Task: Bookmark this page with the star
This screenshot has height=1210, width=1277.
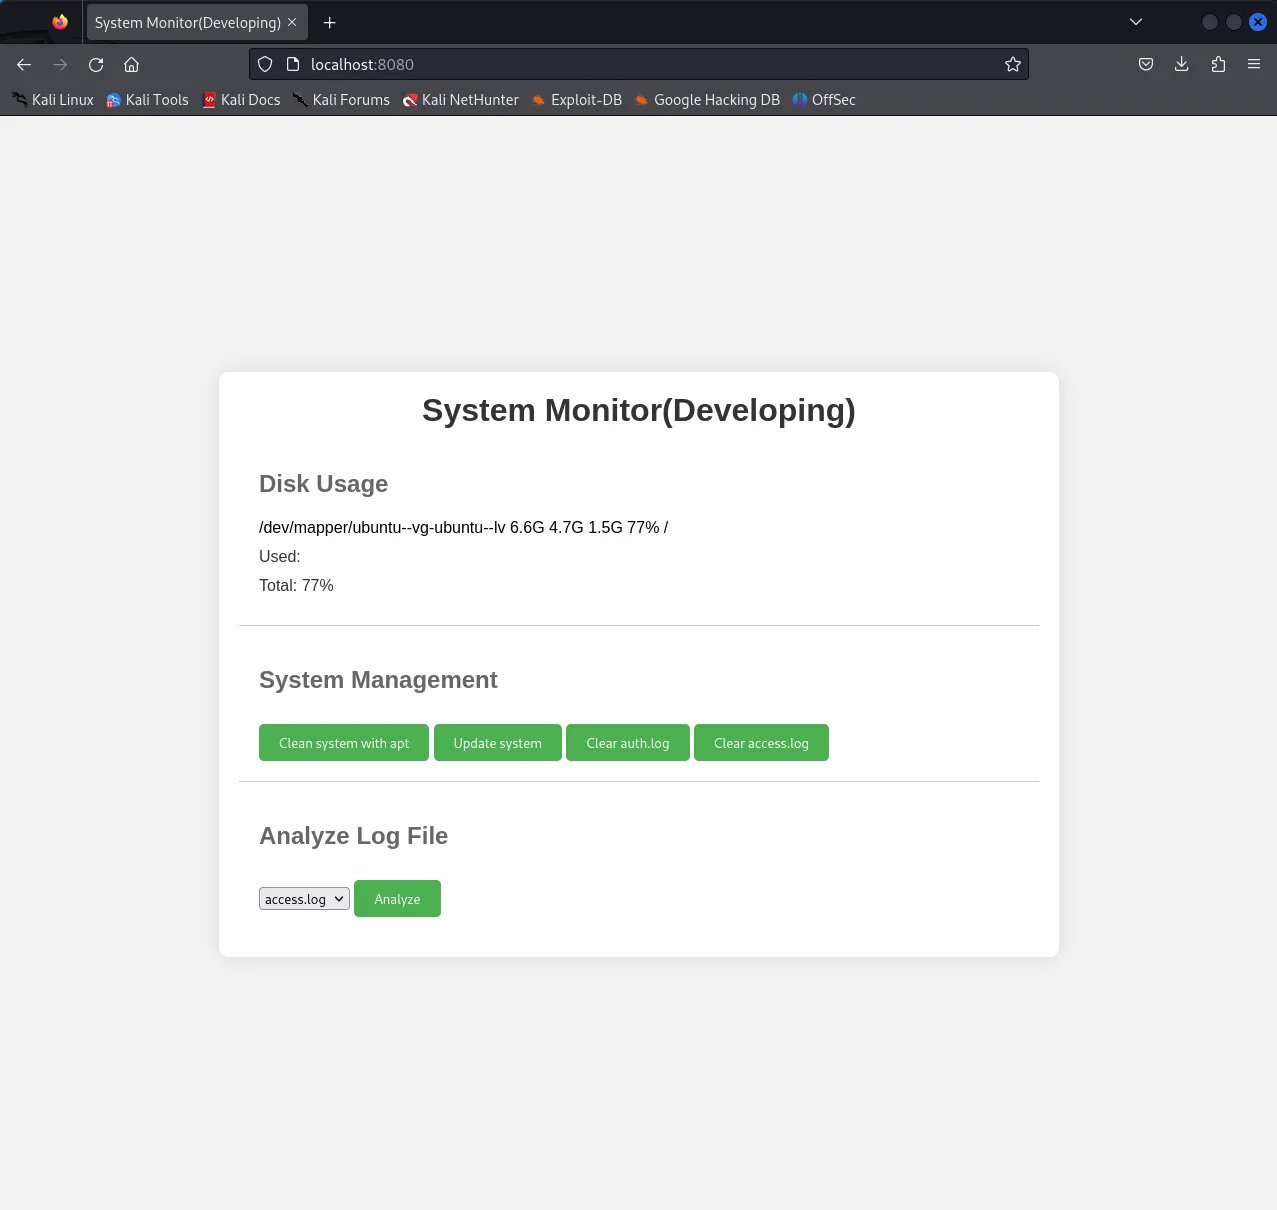Action: [x=1013, y=64]
